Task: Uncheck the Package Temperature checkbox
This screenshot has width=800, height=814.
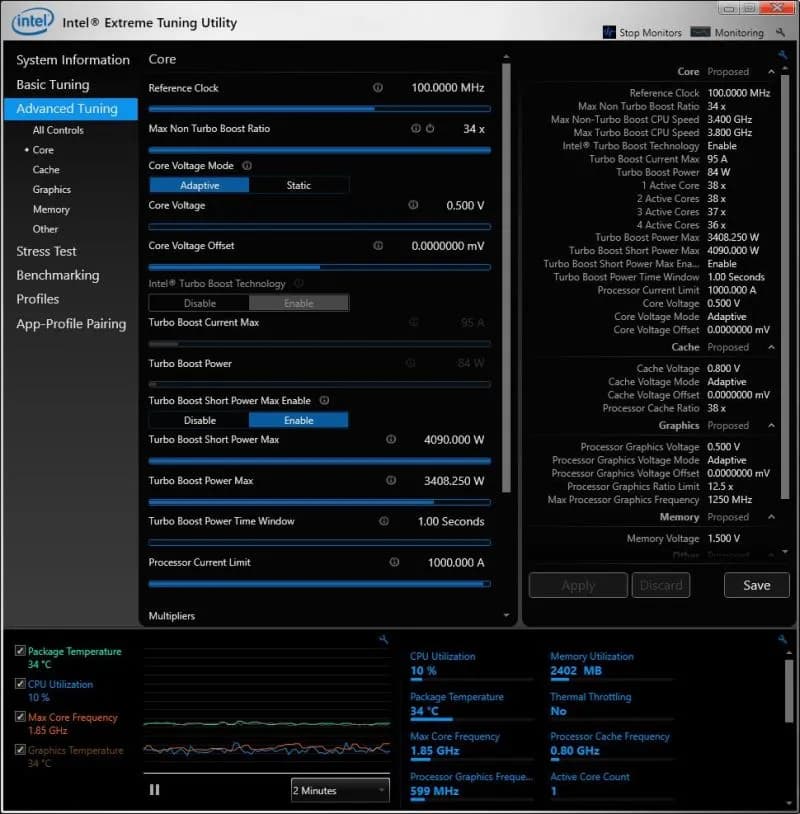Action: click(21, 651)
